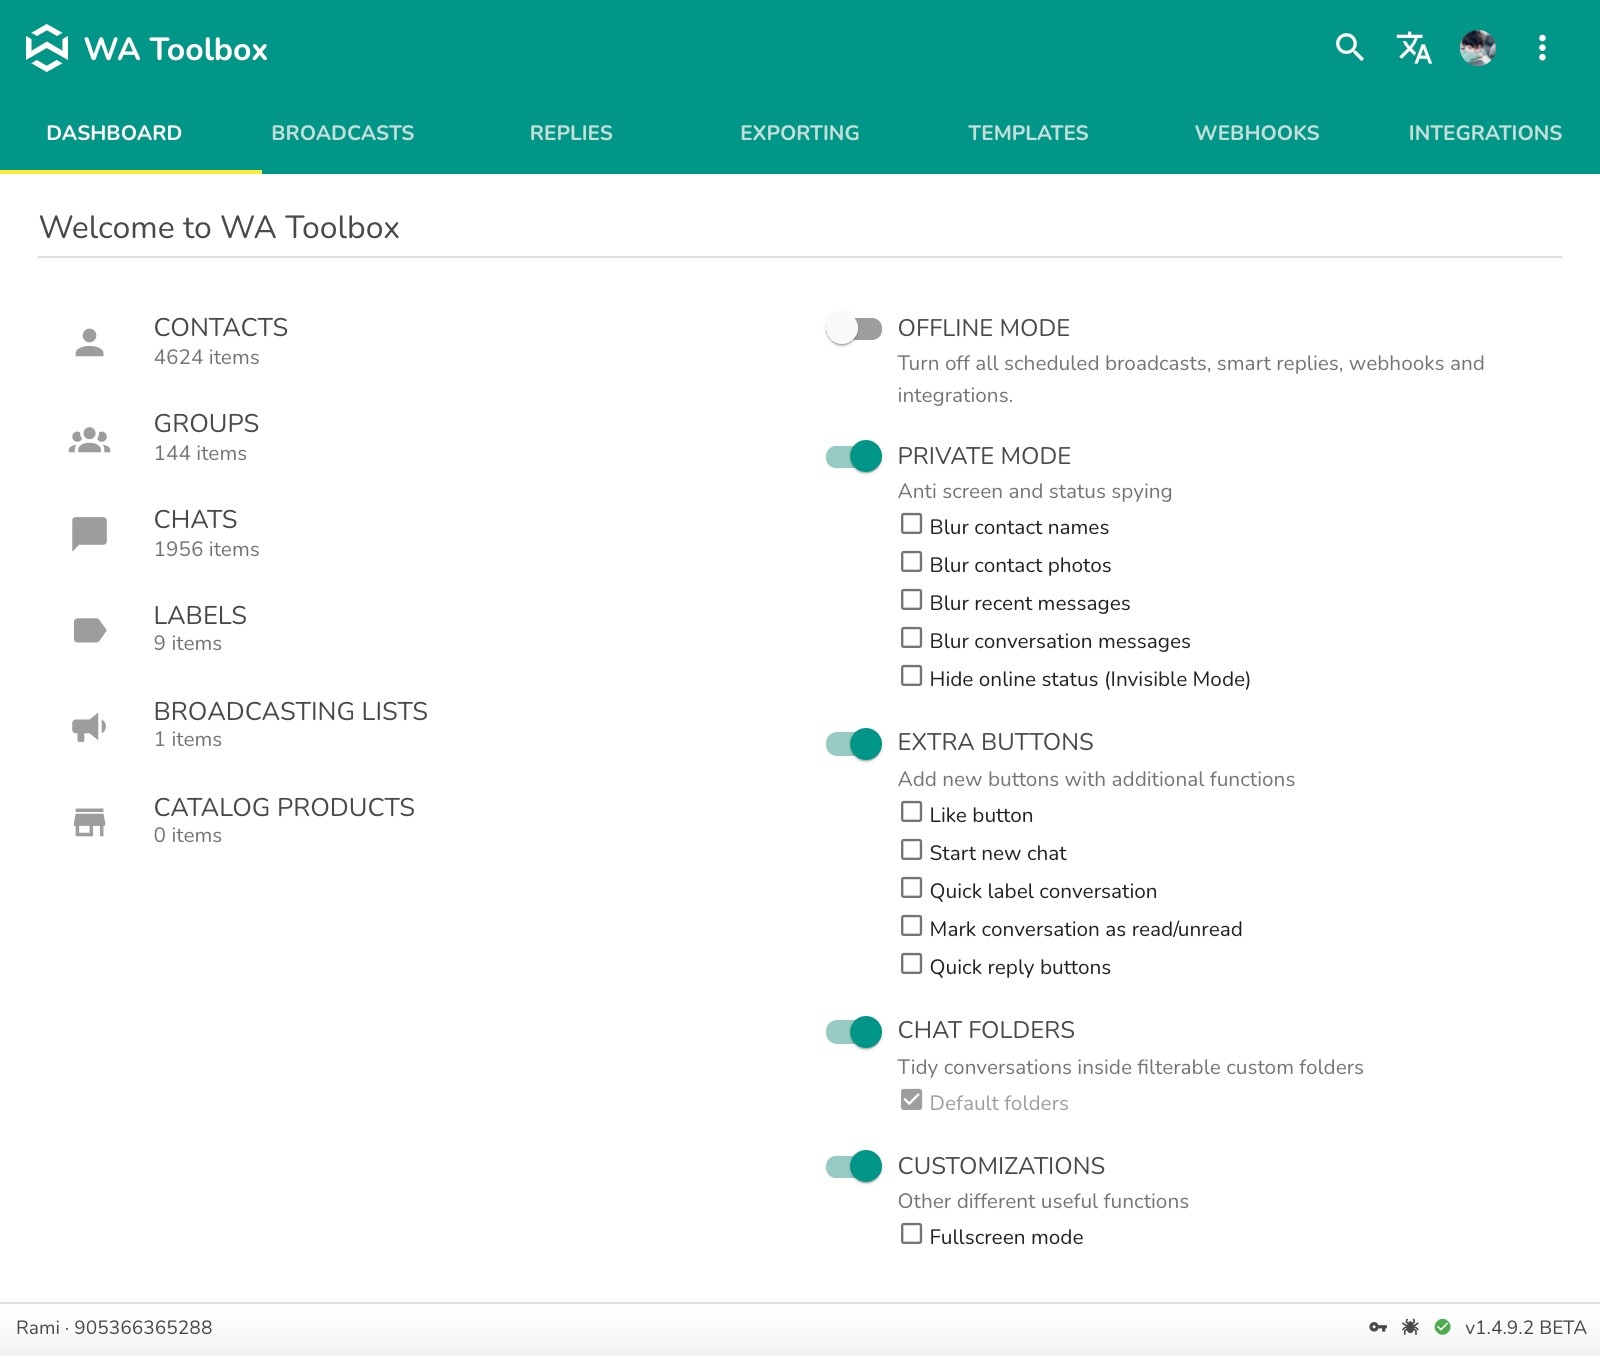The height and width of the screenshot is (1356, 1600).
Task: Open the language translate icon
Action: click(1414, 47)
